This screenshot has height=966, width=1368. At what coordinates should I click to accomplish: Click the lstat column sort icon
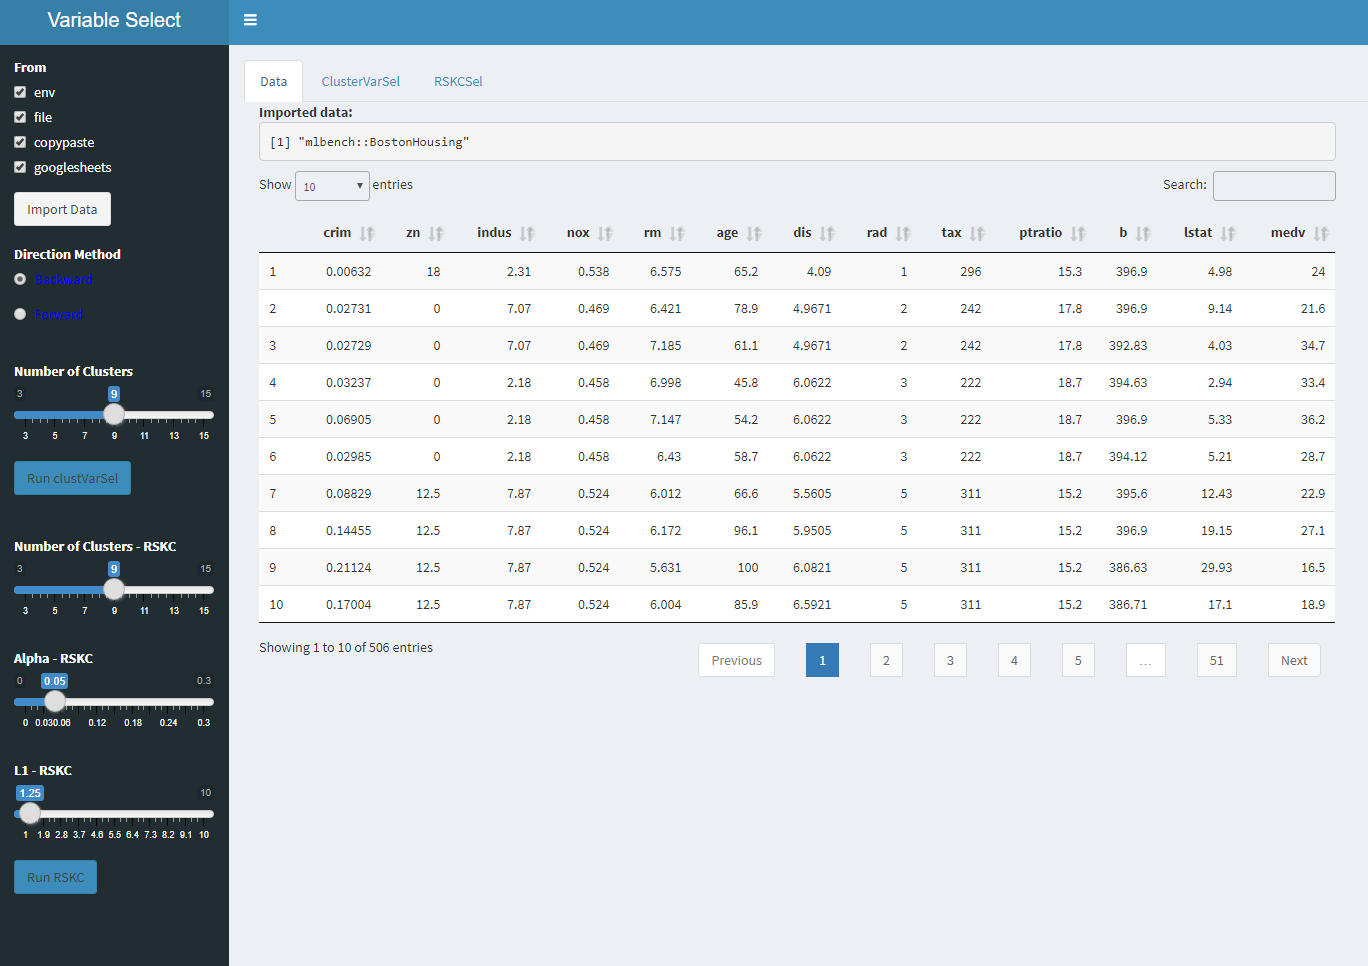tap(1228, 233)
